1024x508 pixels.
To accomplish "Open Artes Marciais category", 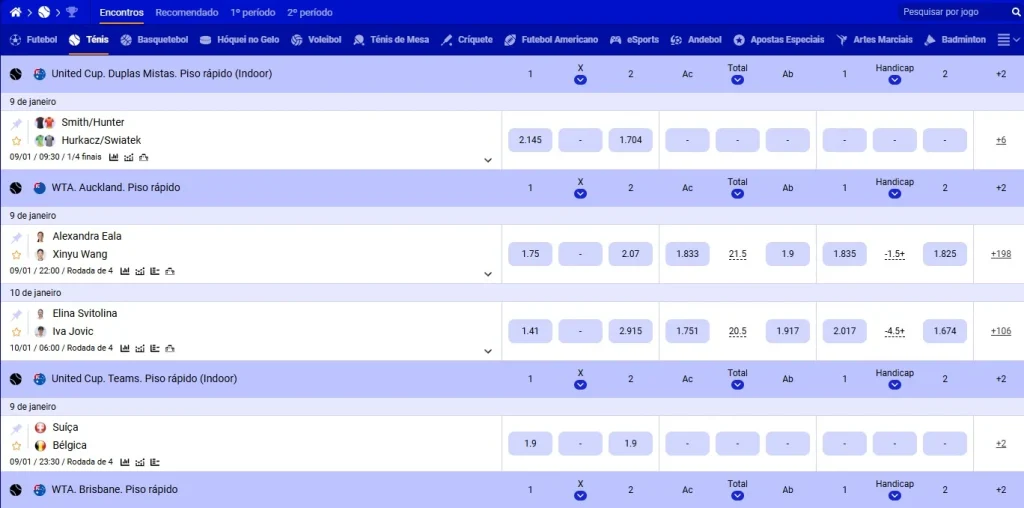I will [x=874, y=40].
